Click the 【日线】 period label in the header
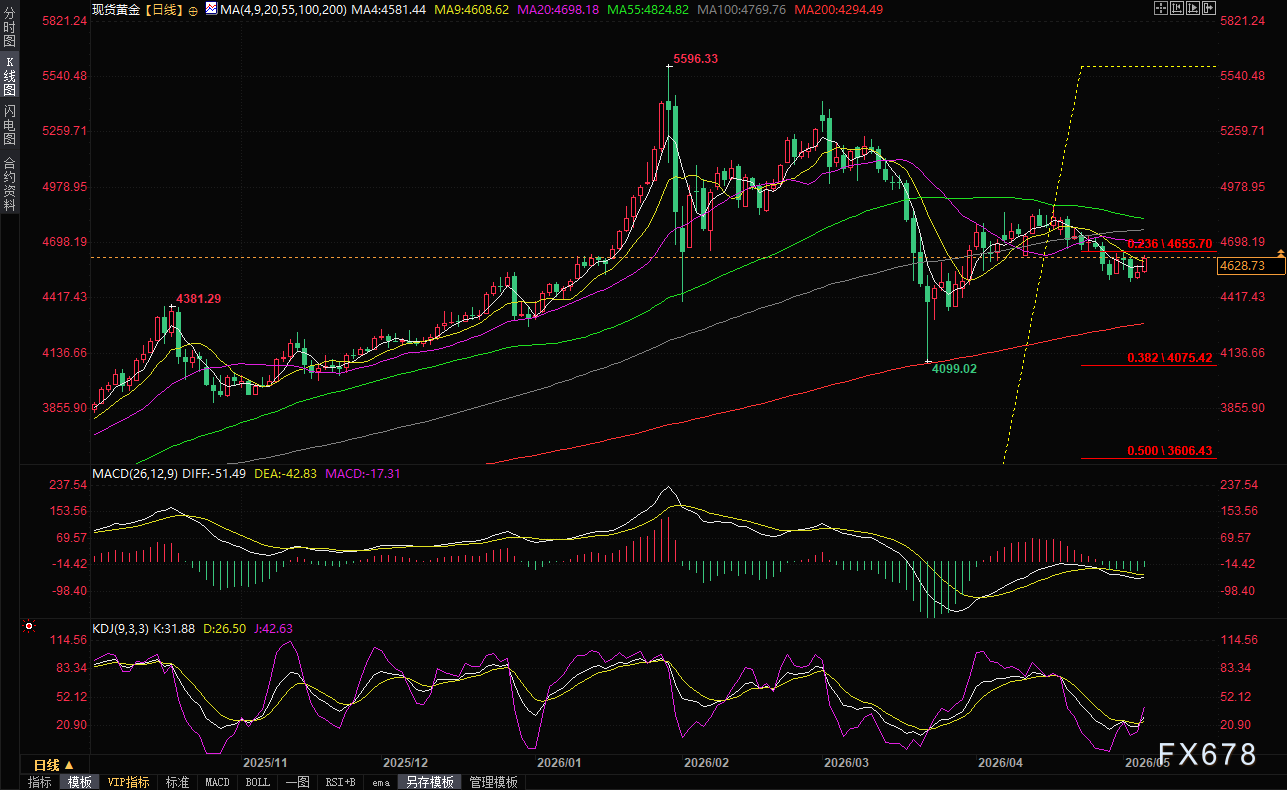Screen dimensions: 1287x790 (163, 9)
